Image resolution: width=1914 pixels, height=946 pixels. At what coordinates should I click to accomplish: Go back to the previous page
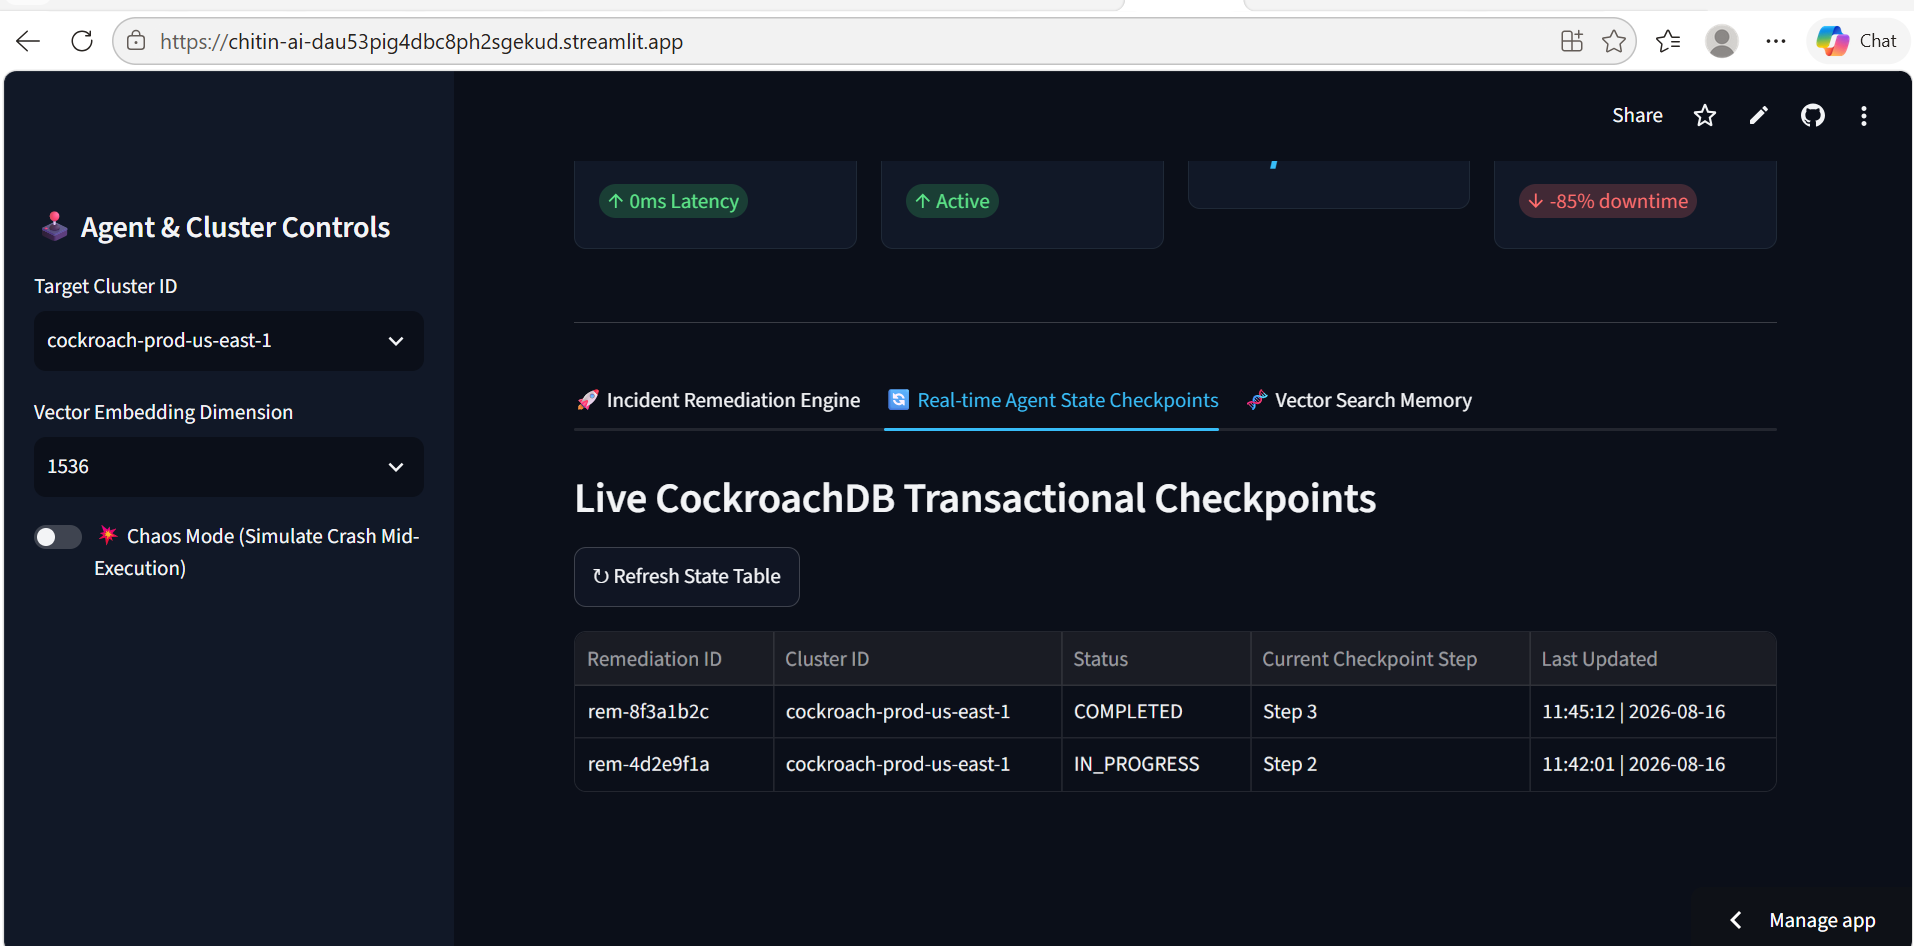pyautogui.click(x=28, y=41)
